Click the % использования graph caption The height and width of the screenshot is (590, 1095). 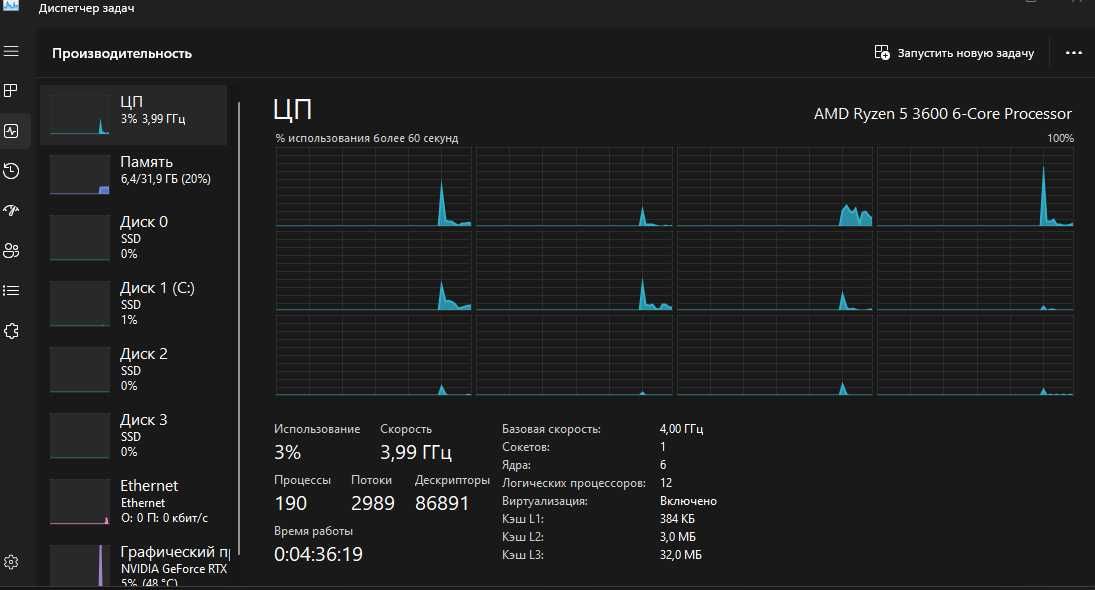[x=367, y=138]
